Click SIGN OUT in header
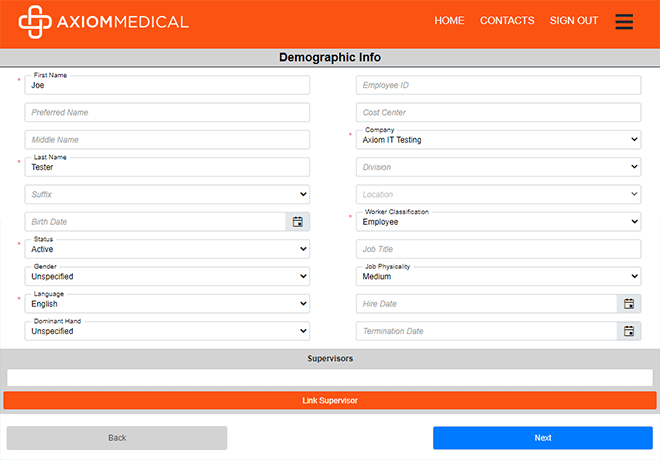Image resolution: width=660 pixels, height=460 pixels. 574,21
